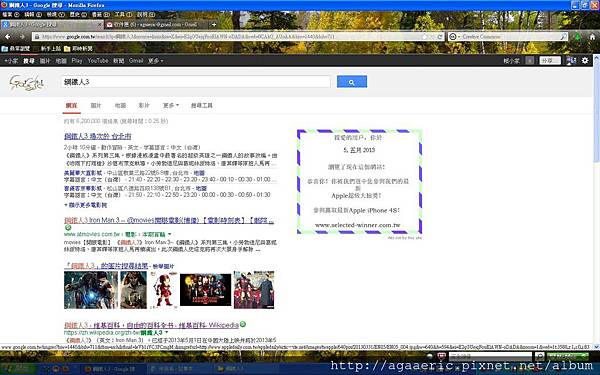Click the Google+ profile link in black bar

[11, 61]
